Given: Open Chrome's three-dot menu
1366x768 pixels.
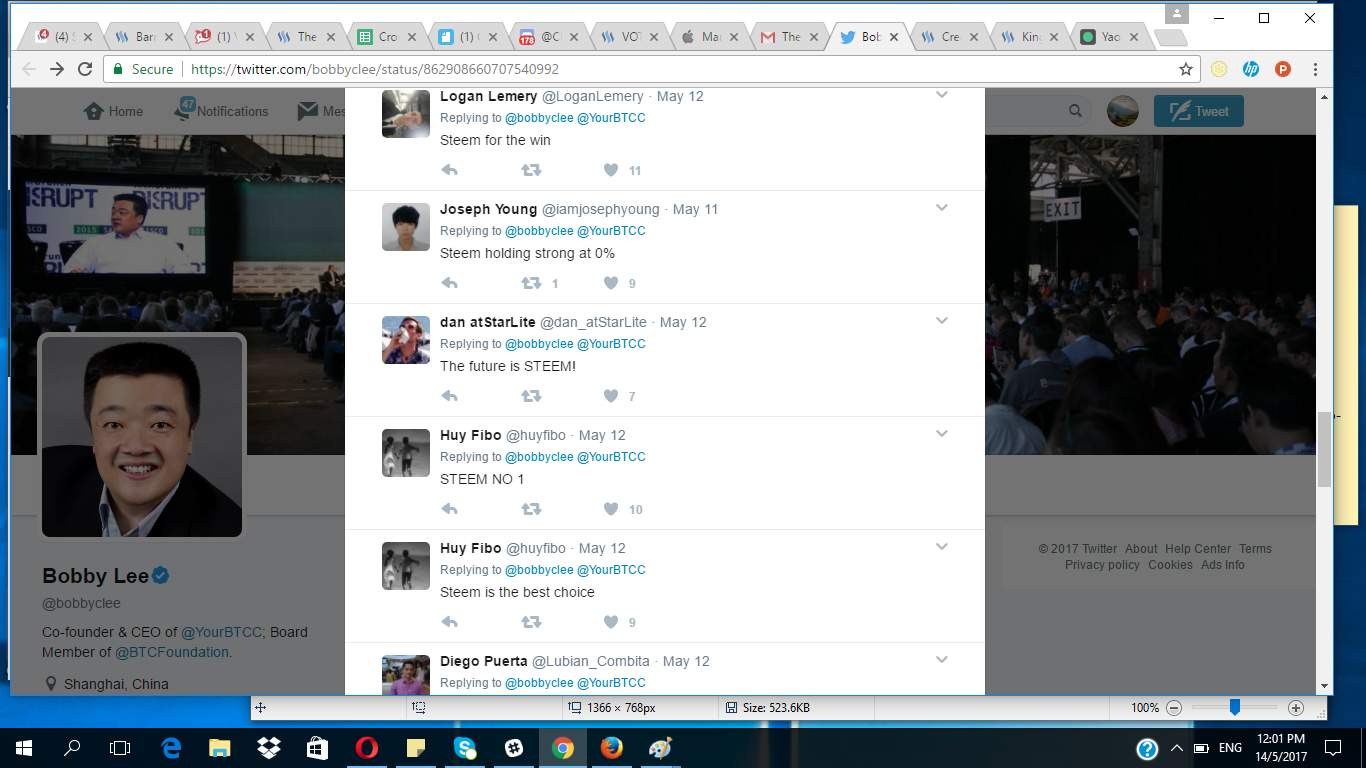Looking at the screenshot, I should tap(1315, 69).
